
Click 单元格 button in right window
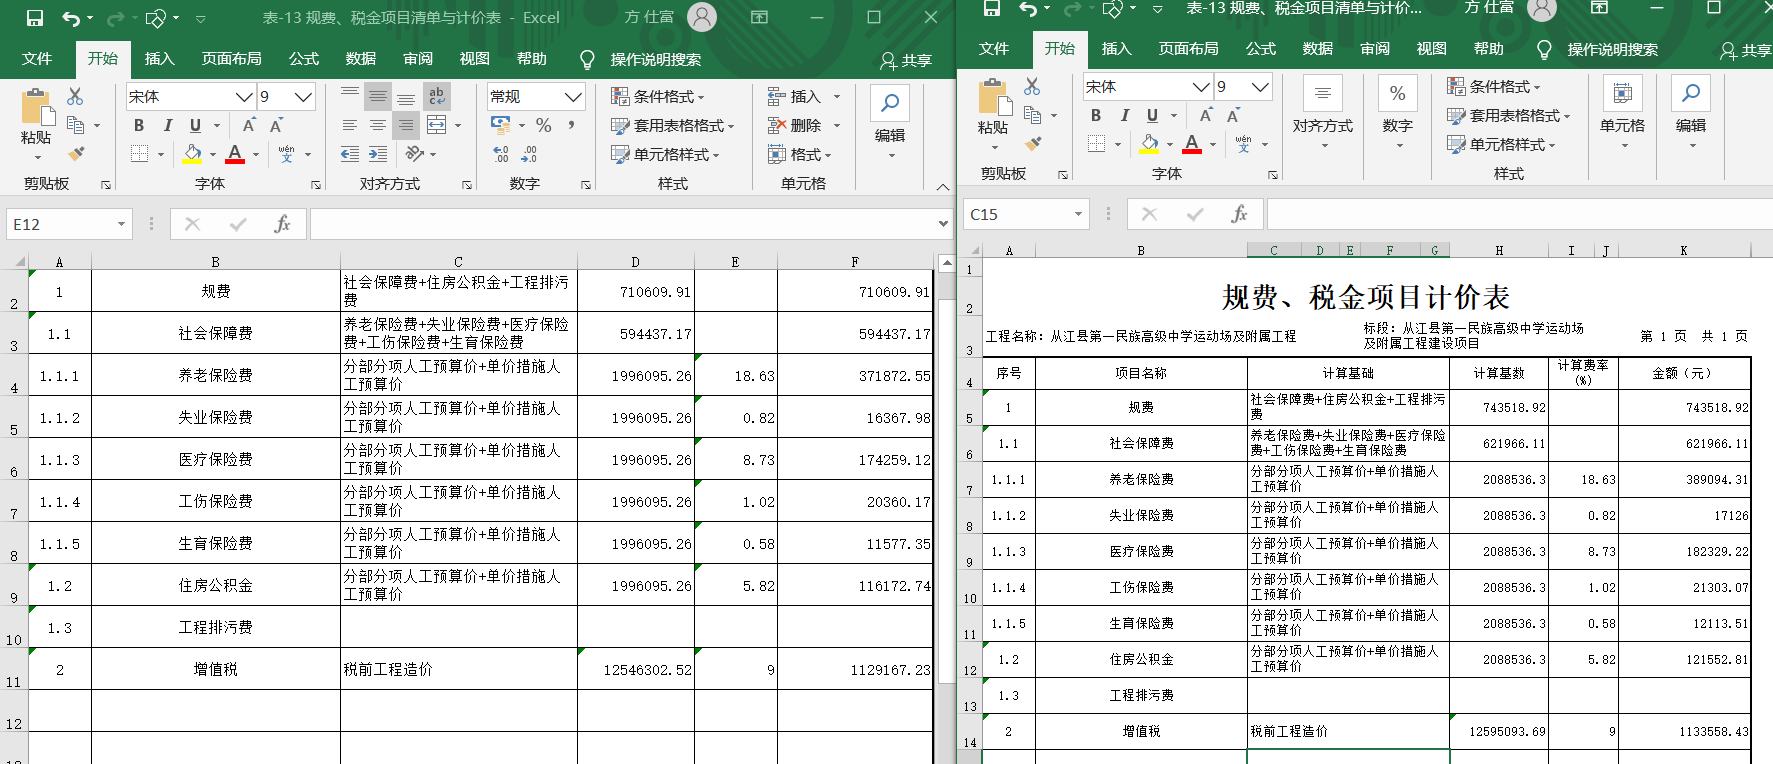(x=1622, y=115)
